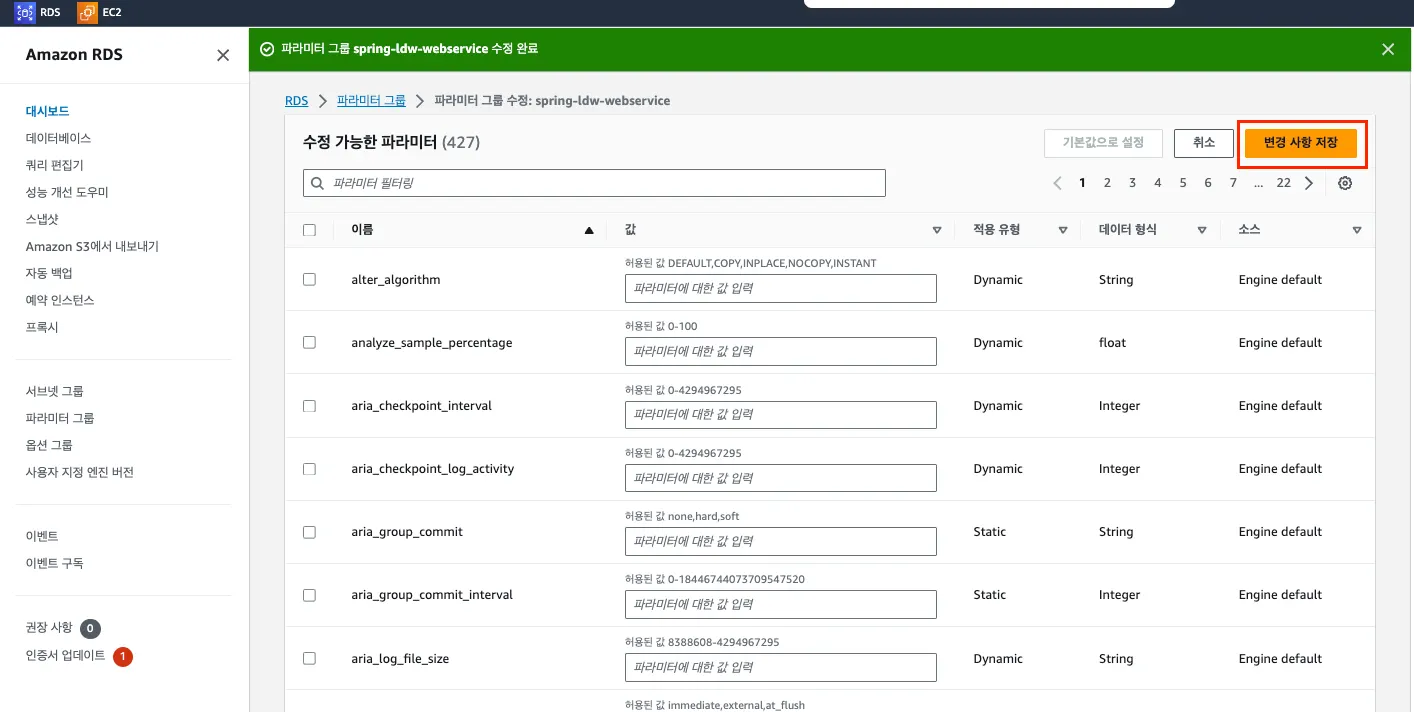Open the 값 column filter dropdown
1414x712 pixels.
[x=937, y=230]
